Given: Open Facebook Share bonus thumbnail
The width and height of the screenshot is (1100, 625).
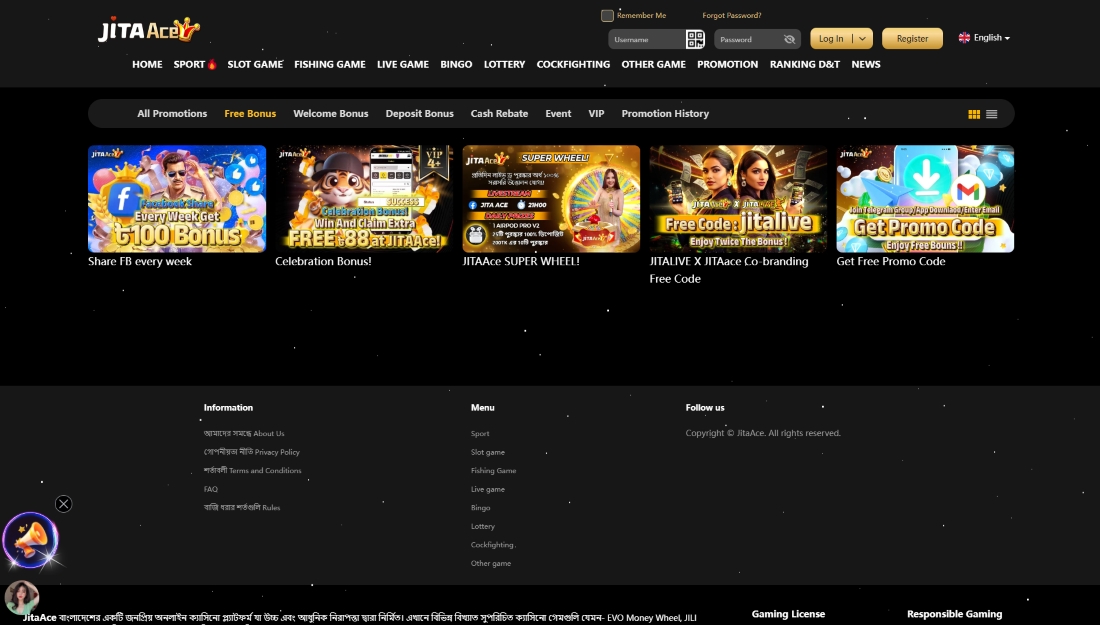Looking at the screenshot, I should pos(177,199).
